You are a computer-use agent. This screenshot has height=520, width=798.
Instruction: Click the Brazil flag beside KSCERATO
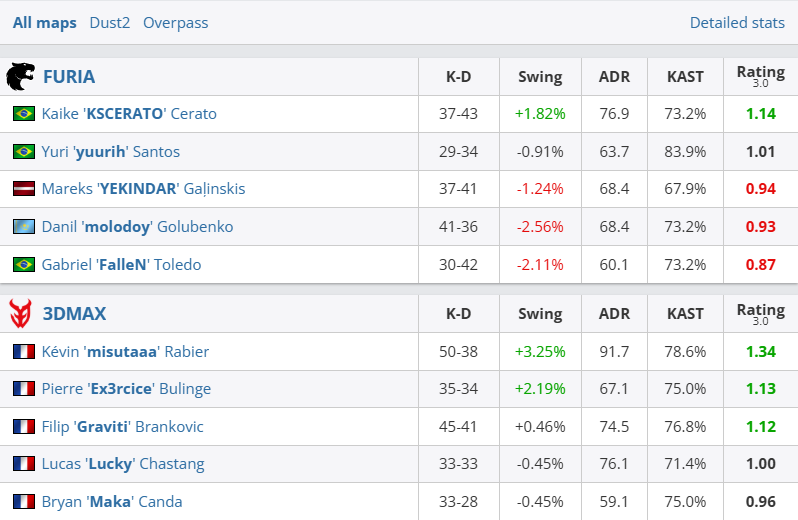click(24, 114)
